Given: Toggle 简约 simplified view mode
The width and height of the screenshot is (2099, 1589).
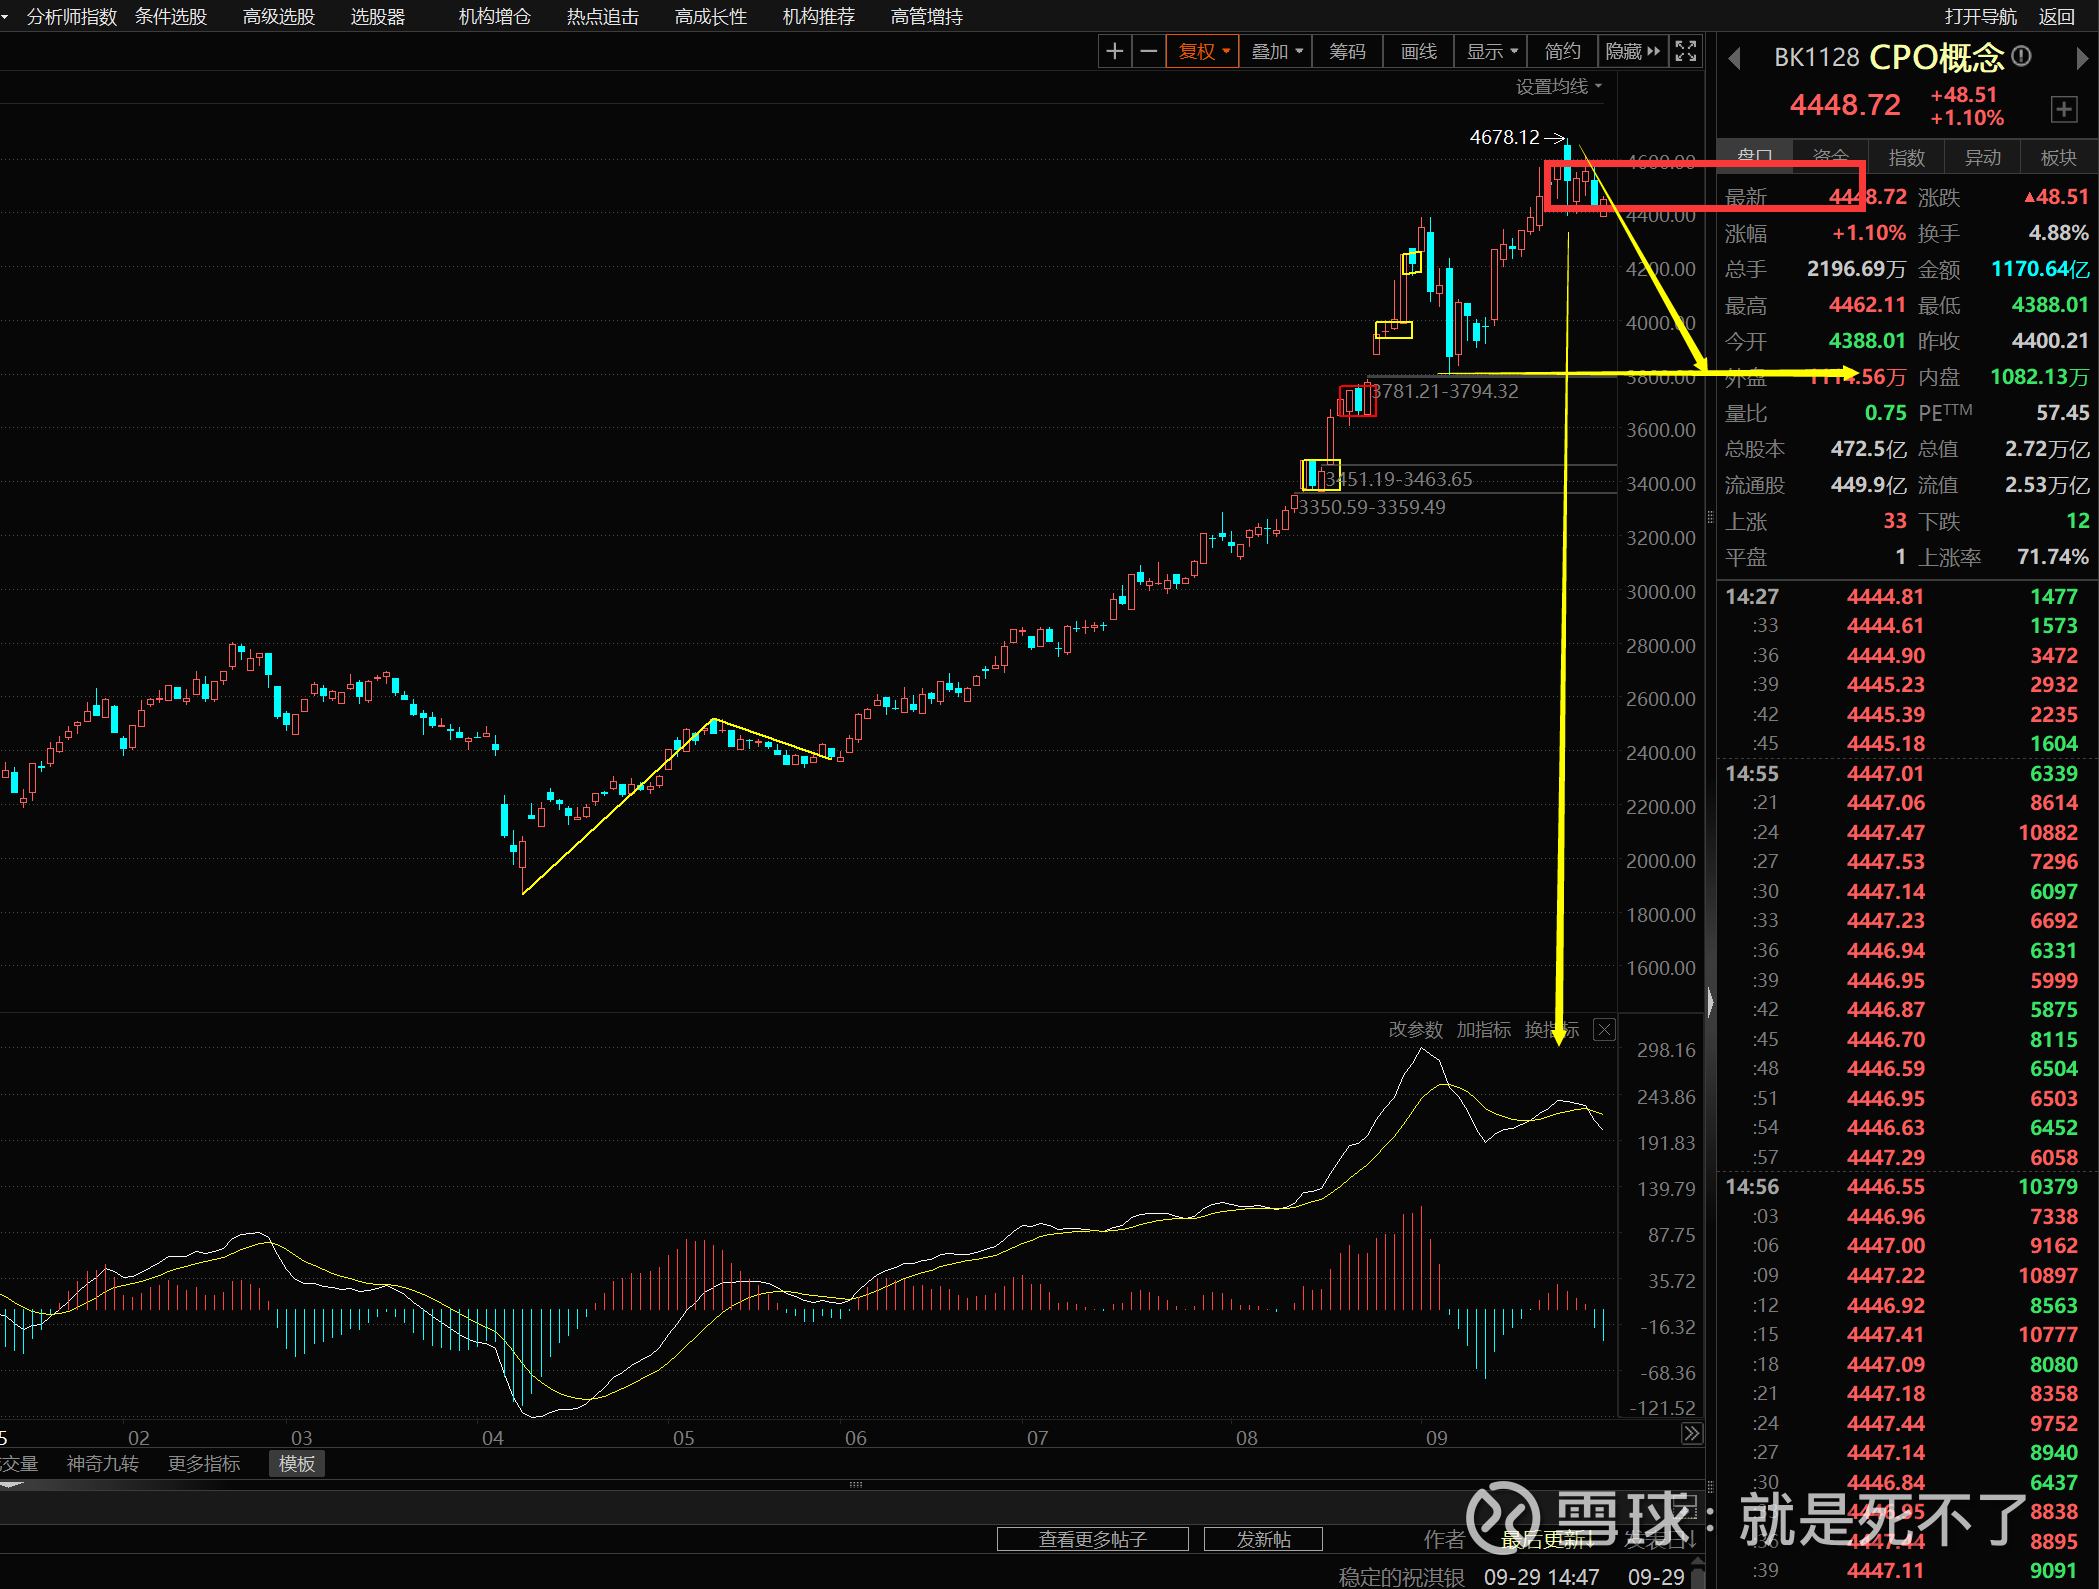Looking at the screenshot, I should 1562,51.
